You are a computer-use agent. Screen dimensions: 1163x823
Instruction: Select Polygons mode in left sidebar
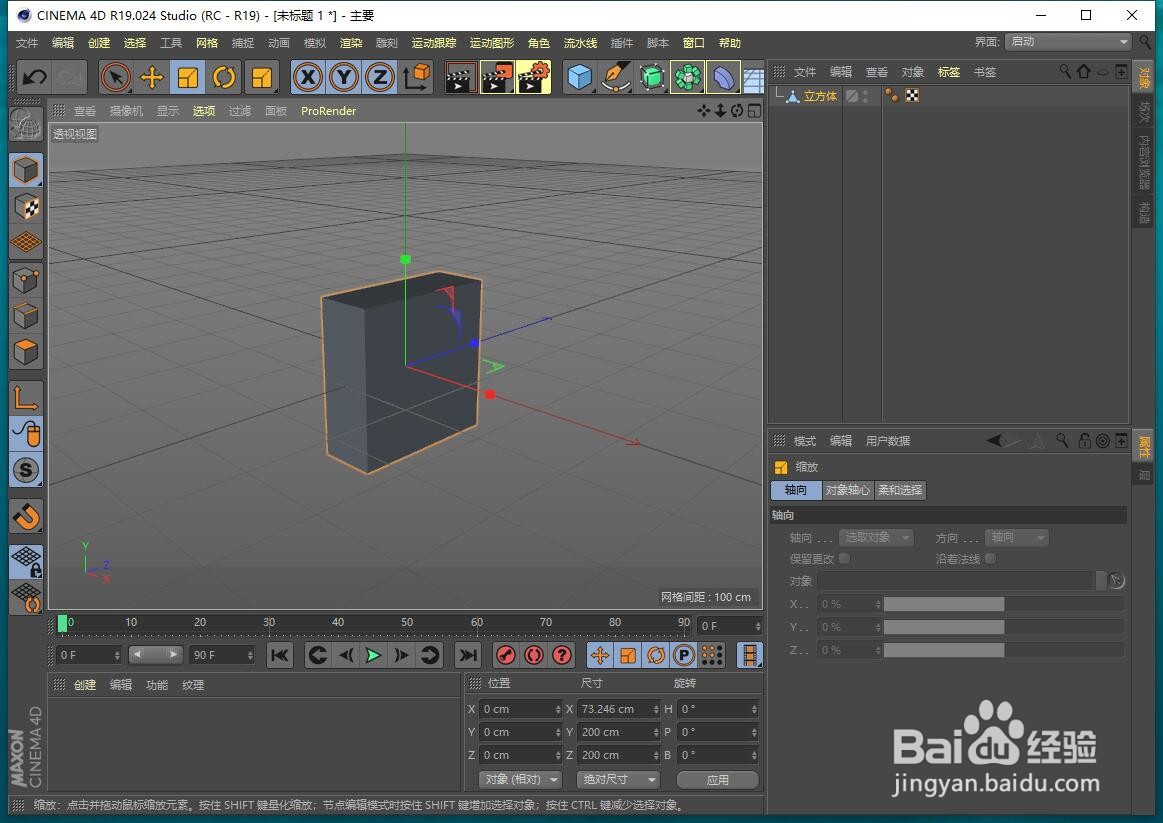pyautogui.click(x=26, y=352)
